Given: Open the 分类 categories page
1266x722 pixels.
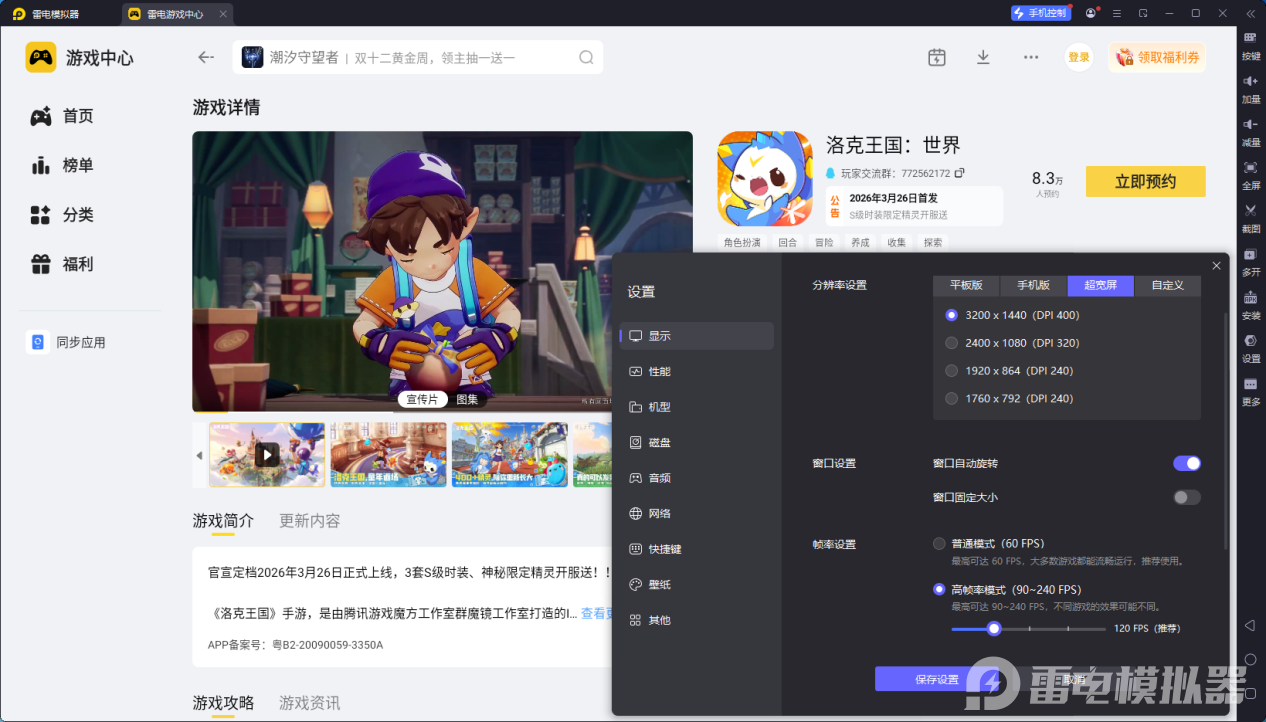Looking at the screenshot, I should pos(62,215).
